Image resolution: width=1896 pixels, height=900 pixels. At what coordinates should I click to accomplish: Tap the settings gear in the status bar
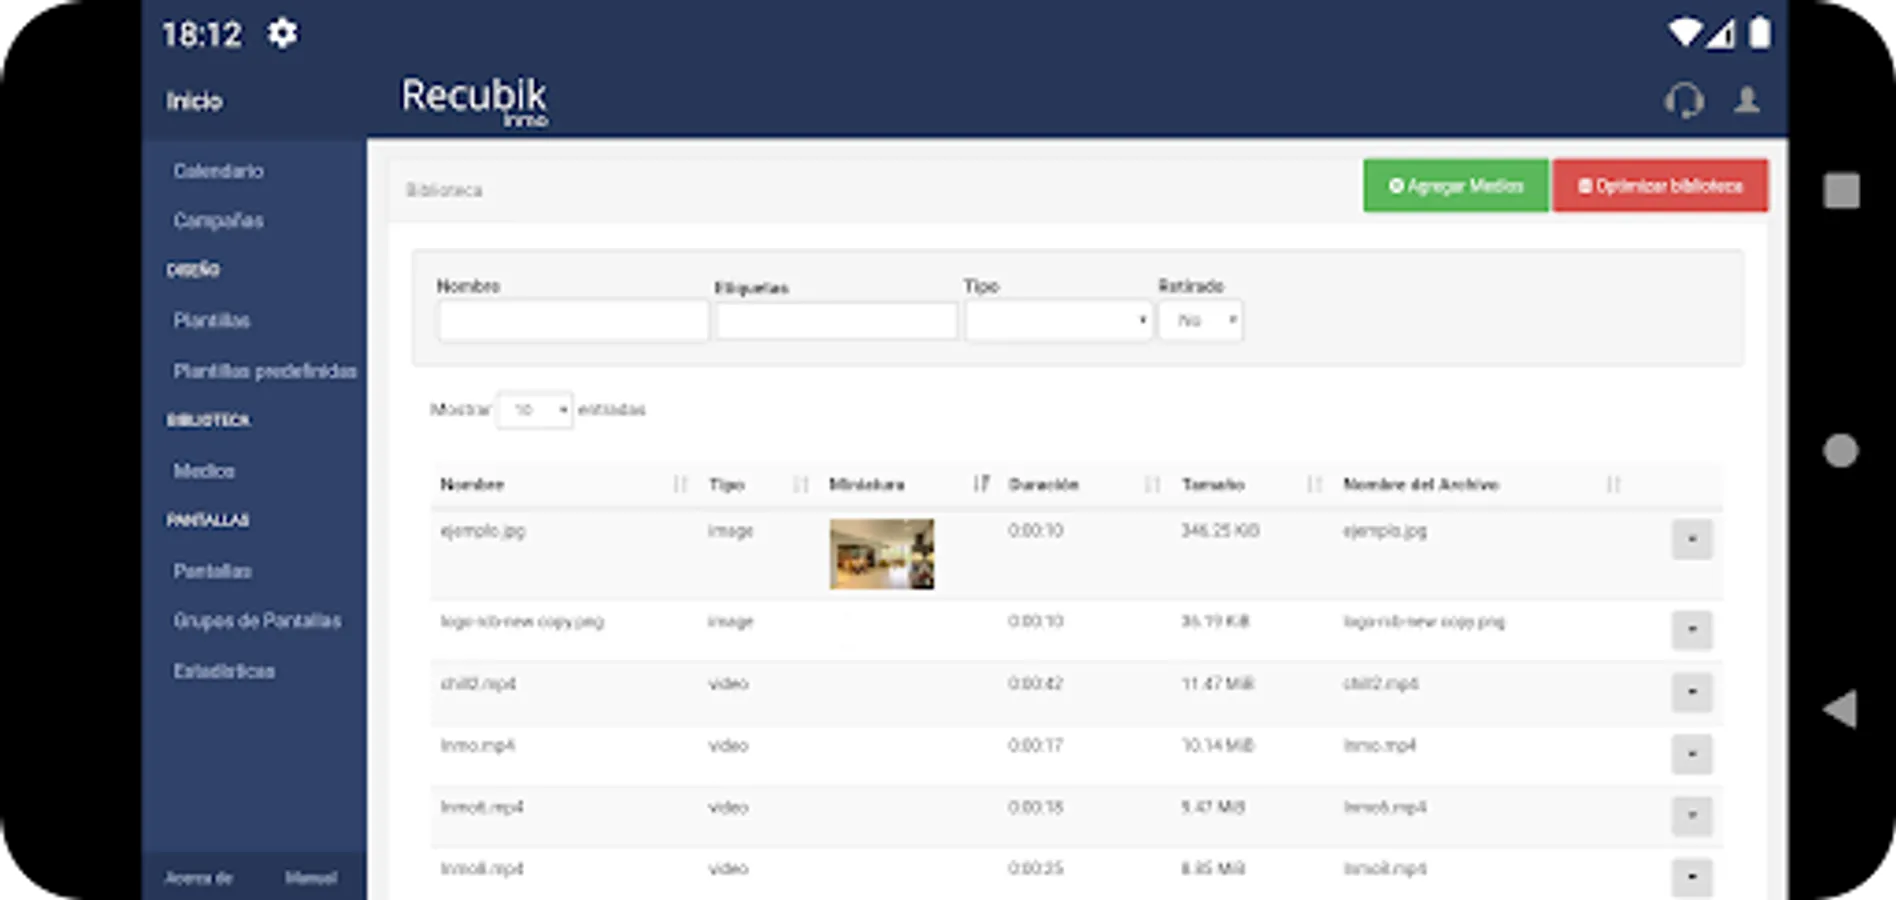pyautogui.click(x=282, y=34)
